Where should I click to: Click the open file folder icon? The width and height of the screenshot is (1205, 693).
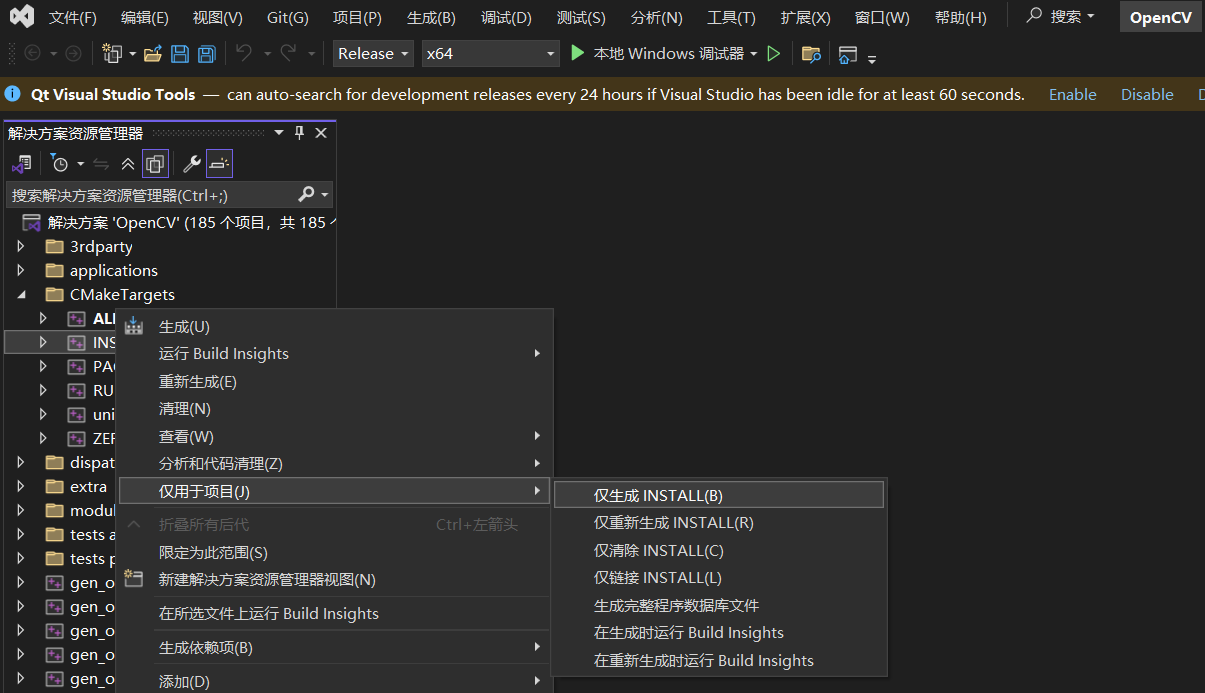click(153, 53)
